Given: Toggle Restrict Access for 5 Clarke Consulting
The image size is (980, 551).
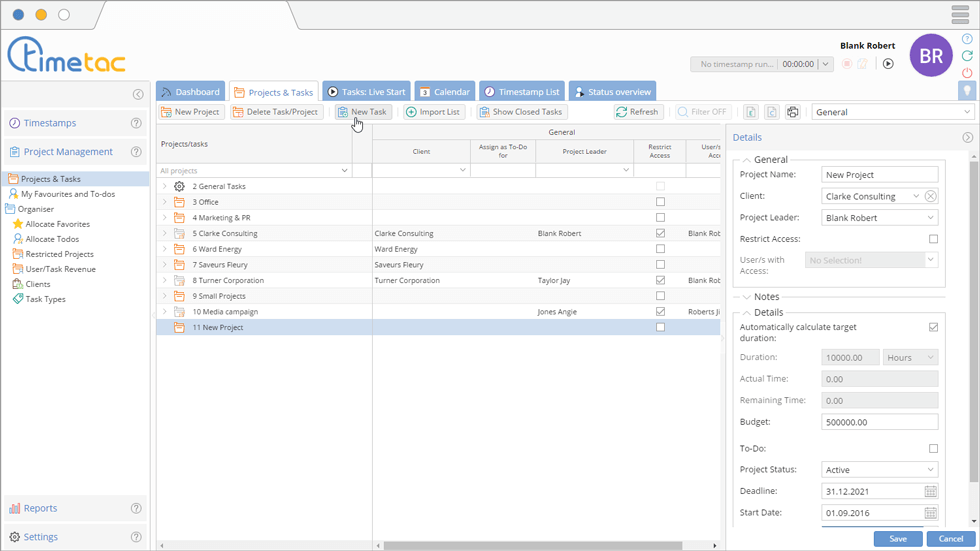Looking at the screenshot, I should [x=660, y=233].
